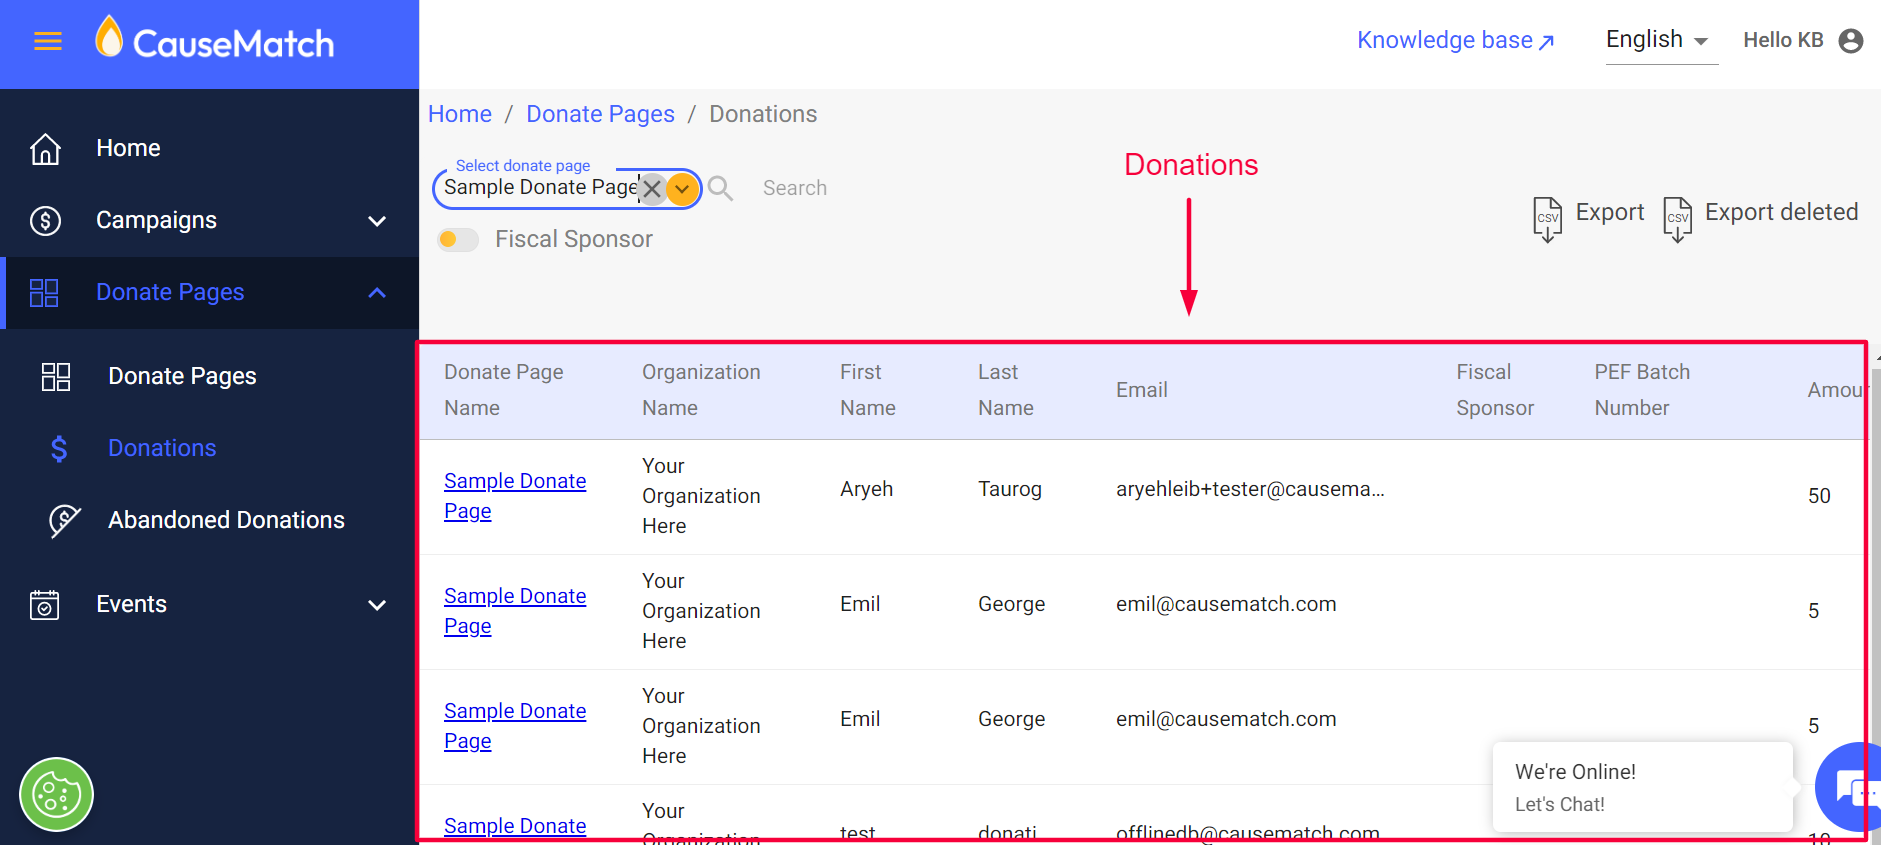The width and height of the screenshot is (1881, 845).
Task: Open the Donations submenu item
Action: click(x=162, y=448)
